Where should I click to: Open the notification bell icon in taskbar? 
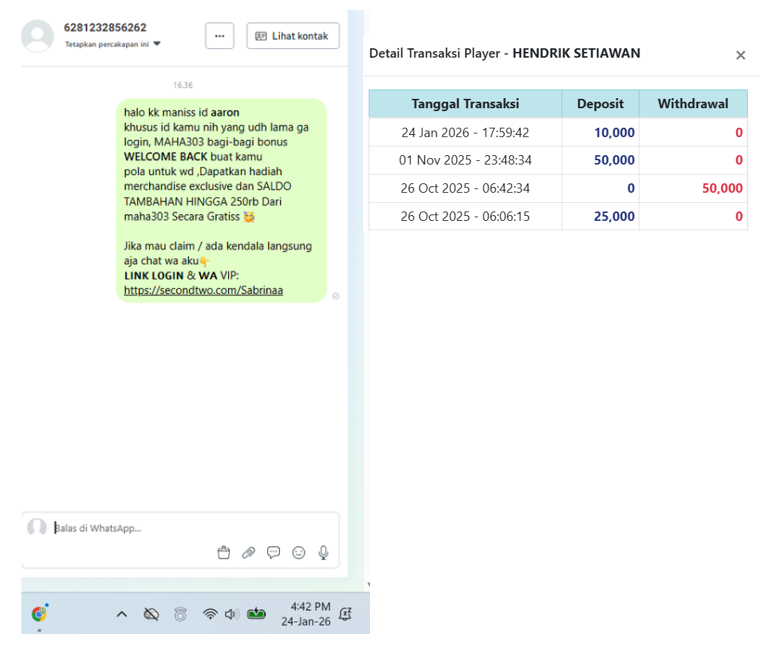click(x=346, y=614)
